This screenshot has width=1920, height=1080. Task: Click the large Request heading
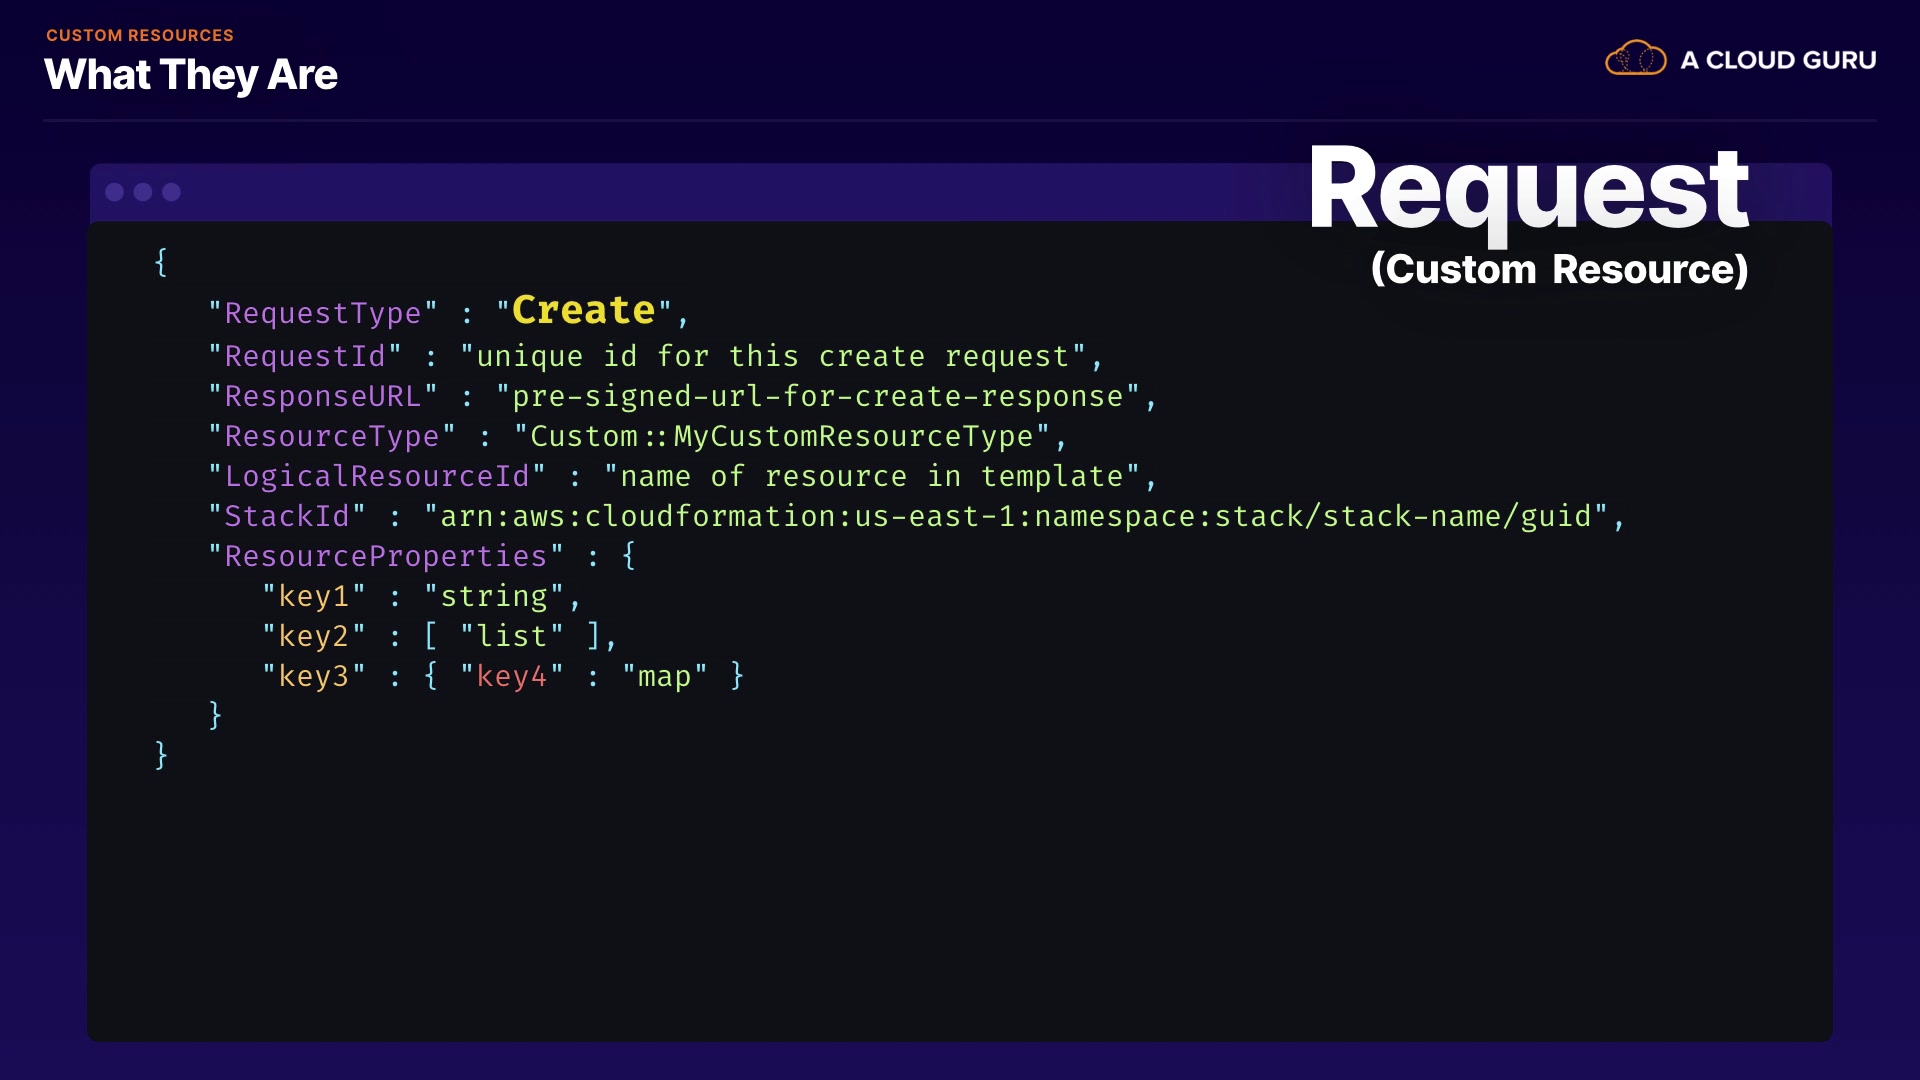click(1528, 190)
